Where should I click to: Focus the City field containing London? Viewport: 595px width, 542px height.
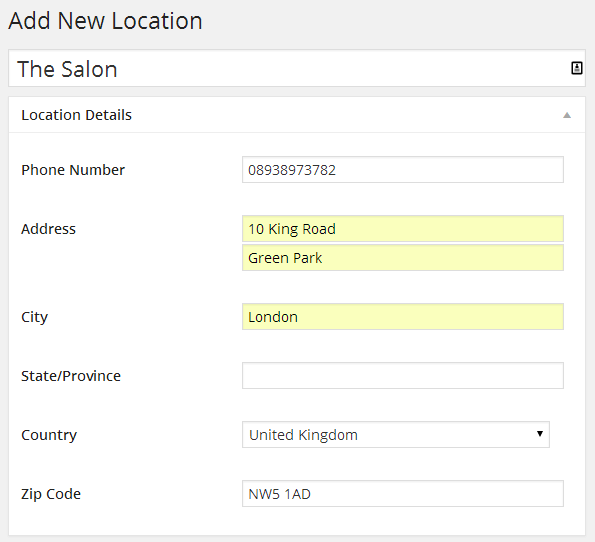pyautogui.click(x=403, y=317)
